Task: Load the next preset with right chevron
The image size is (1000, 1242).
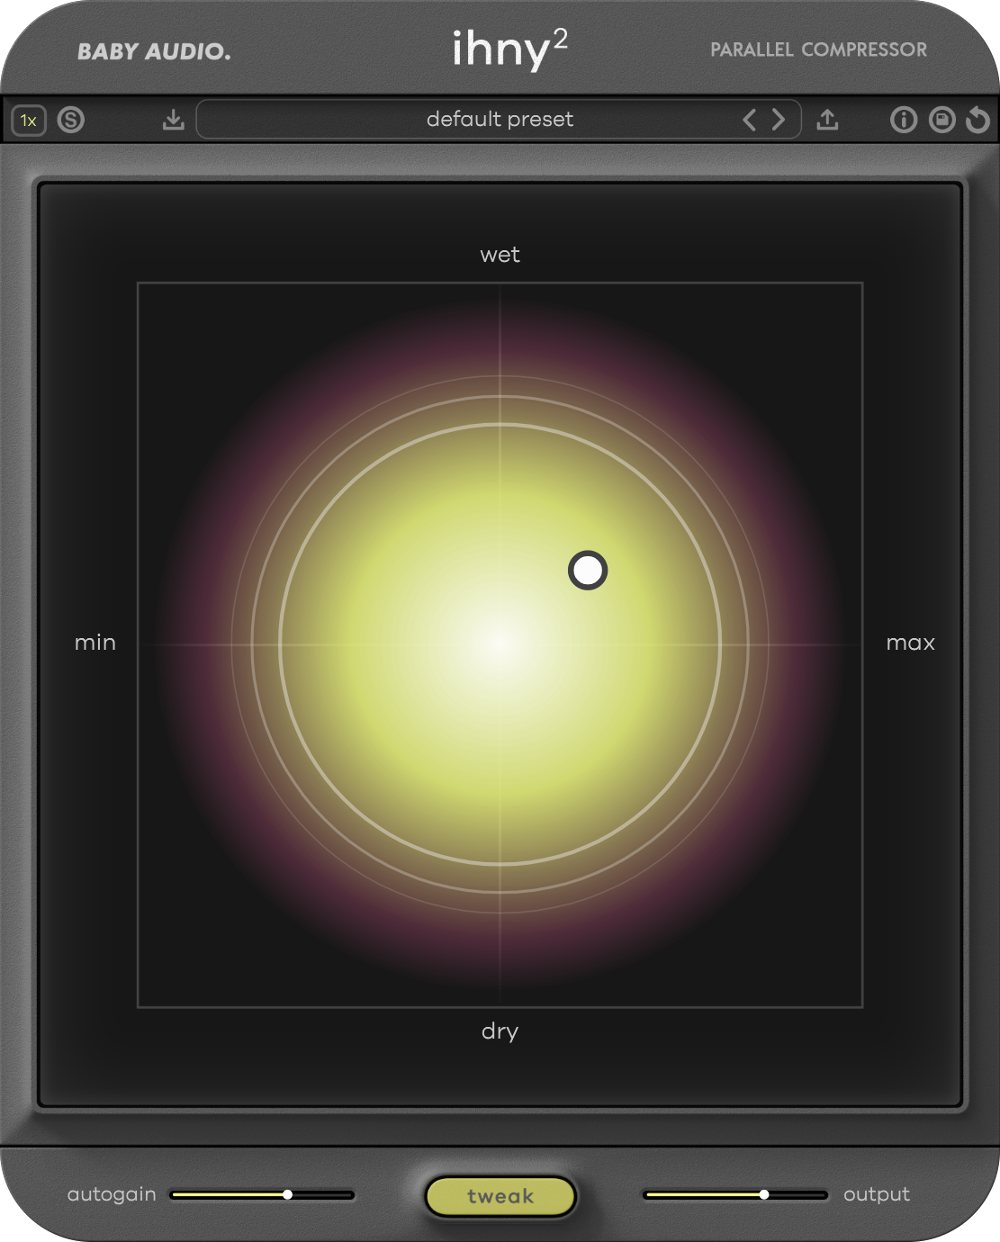Action: click(779, 119)
